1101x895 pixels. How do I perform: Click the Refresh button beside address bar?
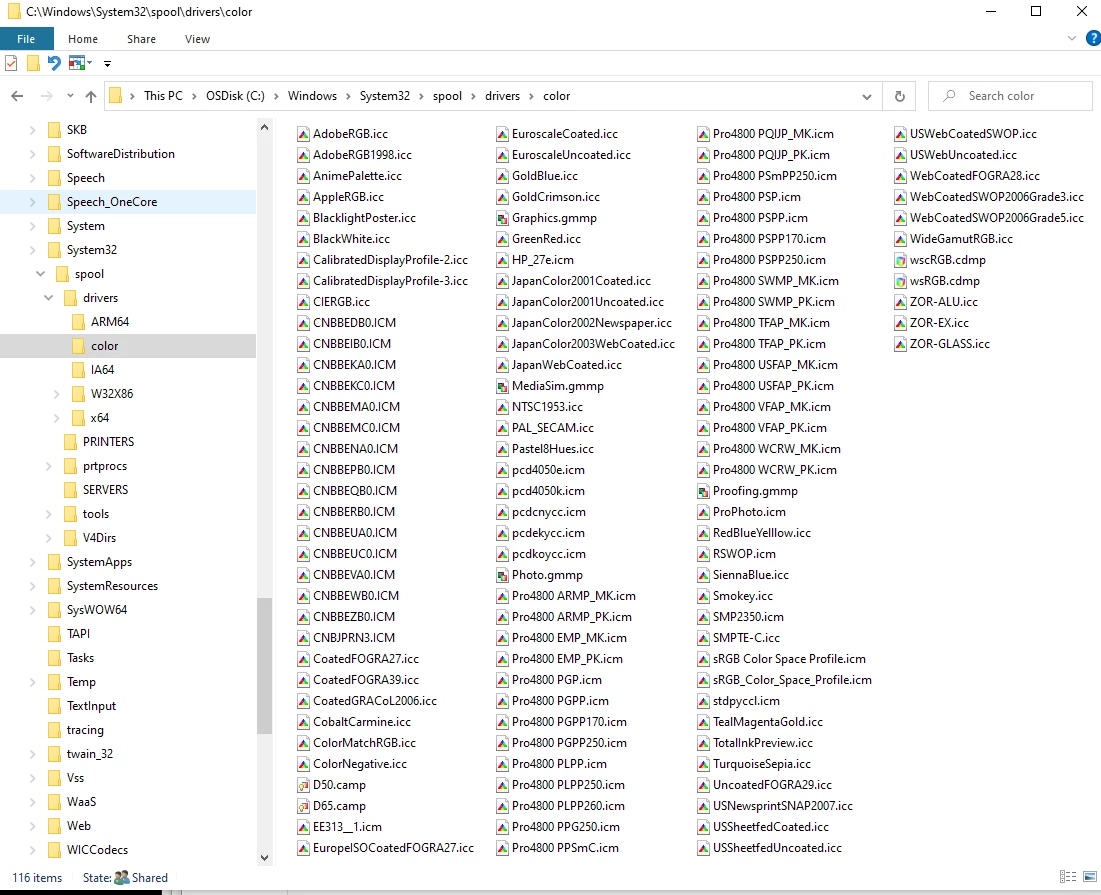(x=899, y=96)
